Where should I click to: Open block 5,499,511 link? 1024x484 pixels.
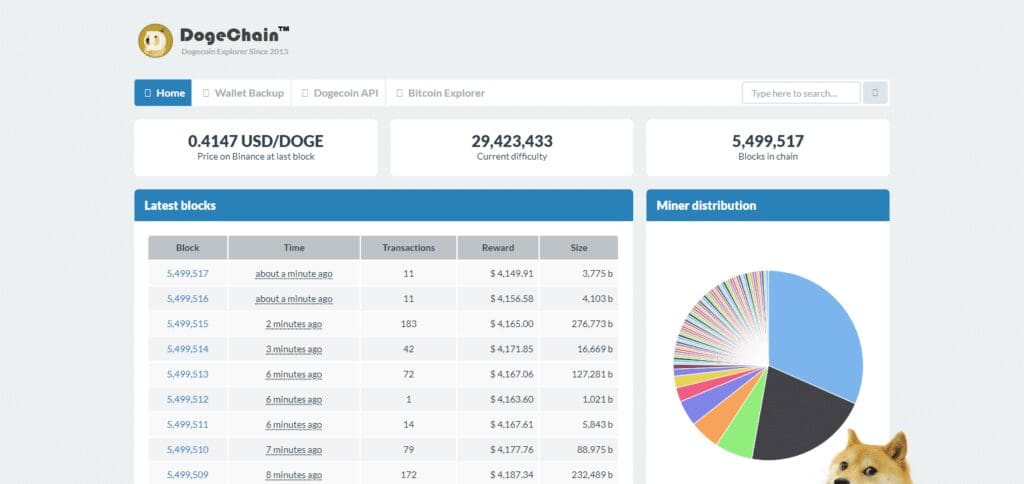click(x=187, y=425)
